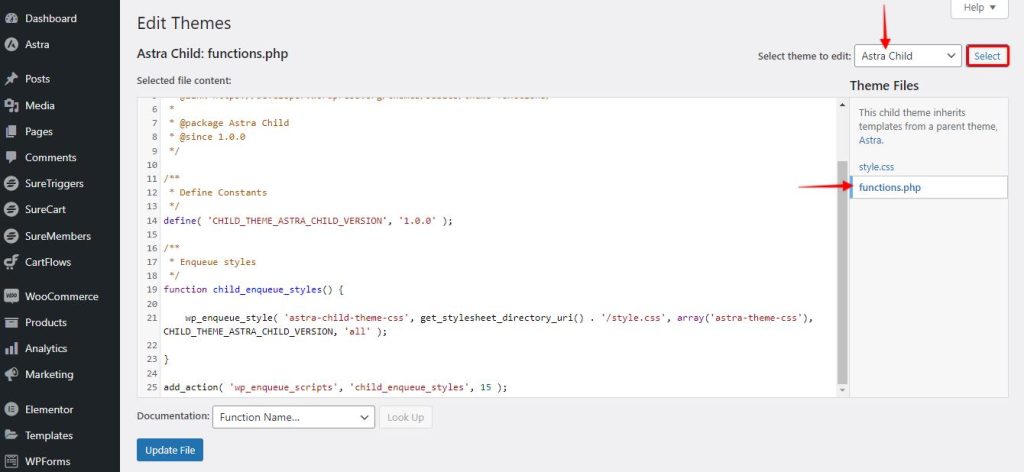Click the Select theme button
The image size is (1024, 472).
point(987,55)
